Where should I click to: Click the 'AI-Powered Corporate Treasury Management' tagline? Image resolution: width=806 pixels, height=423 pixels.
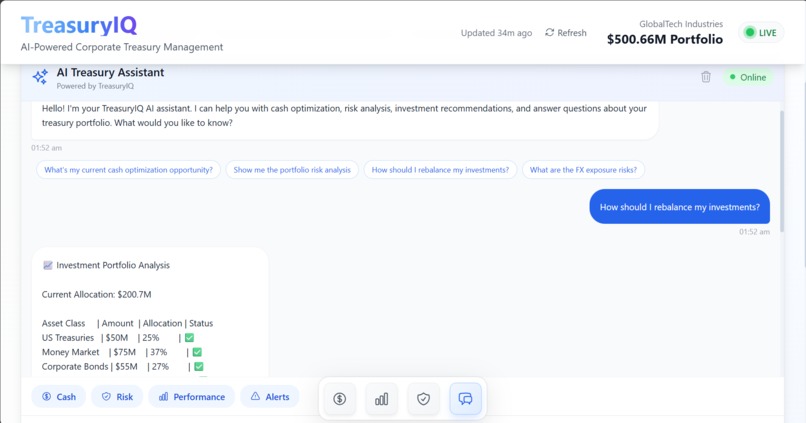(x=122, y=47)
